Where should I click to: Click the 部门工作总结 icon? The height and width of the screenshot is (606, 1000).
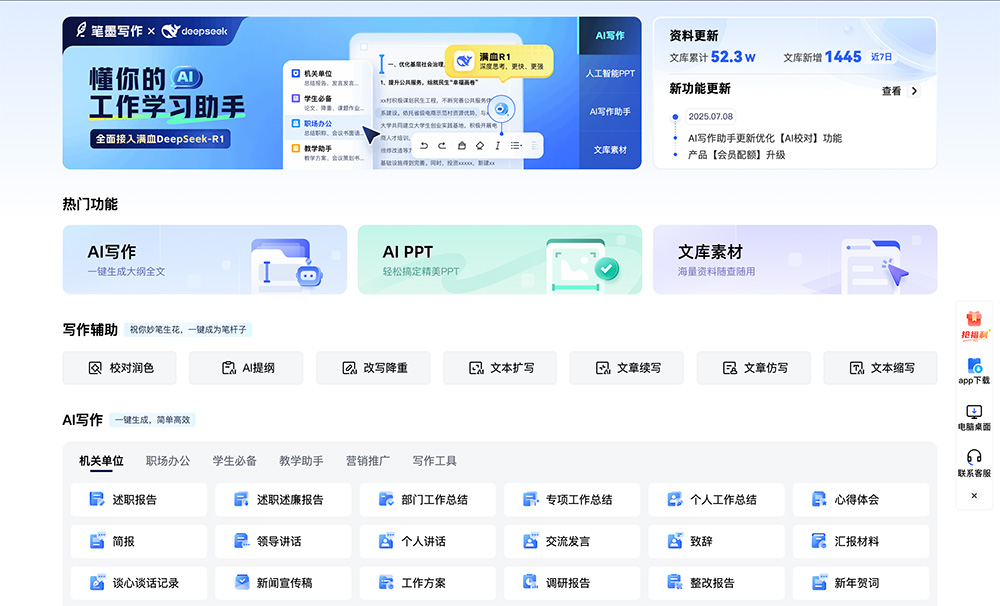(x=386, y=499)
